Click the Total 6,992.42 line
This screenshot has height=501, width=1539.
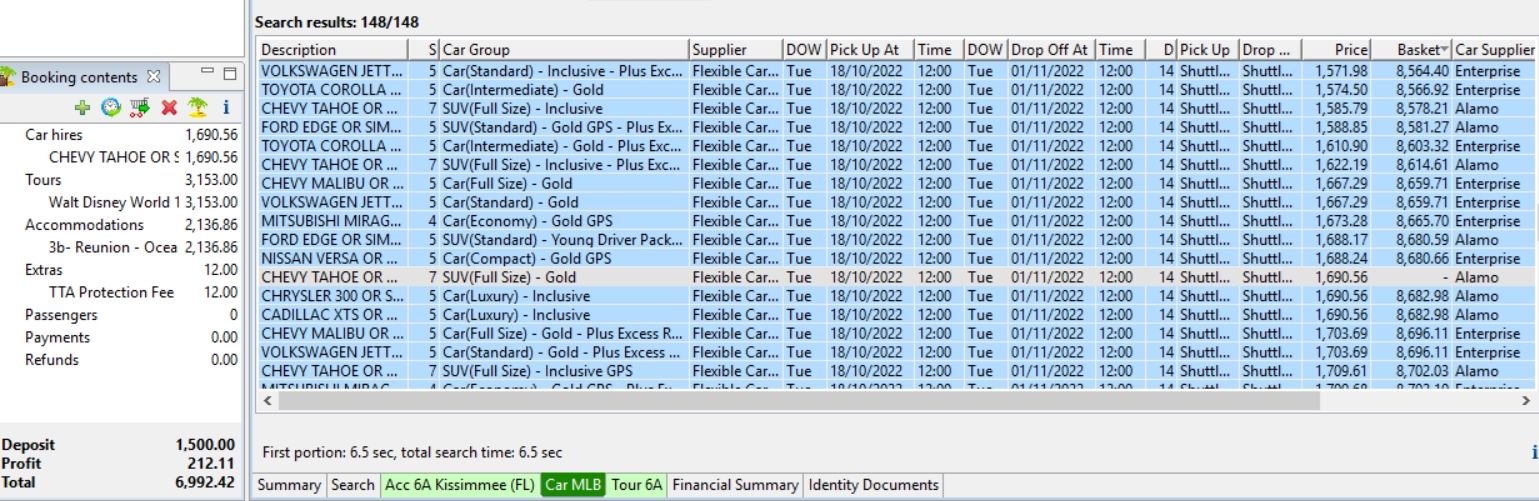[x=118, y=482]
